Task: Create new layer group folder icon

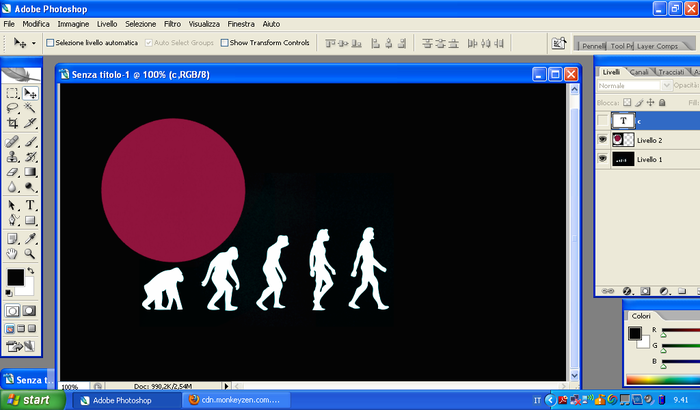Action: tap(682, 291)
